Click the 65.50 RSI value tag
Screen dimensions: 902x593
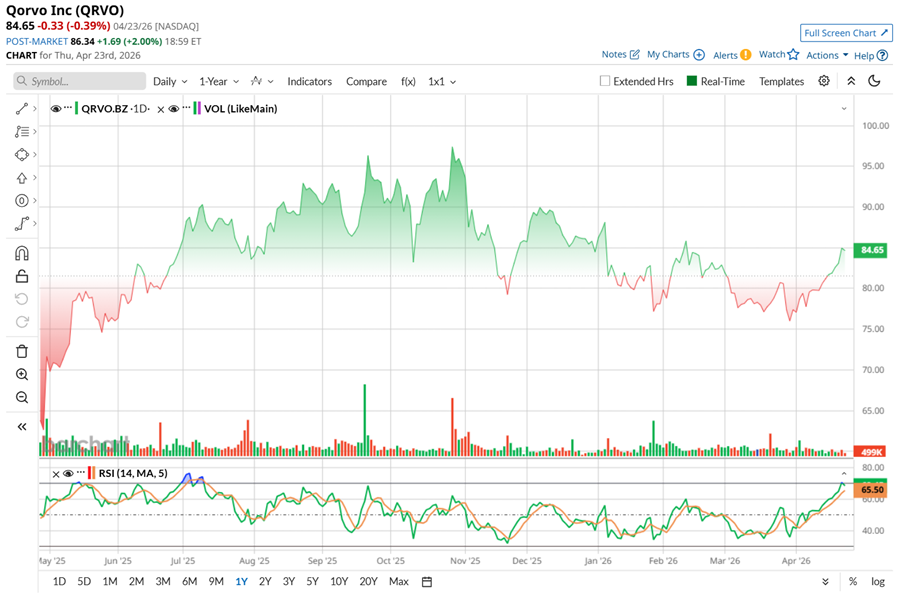pos(871,489)
